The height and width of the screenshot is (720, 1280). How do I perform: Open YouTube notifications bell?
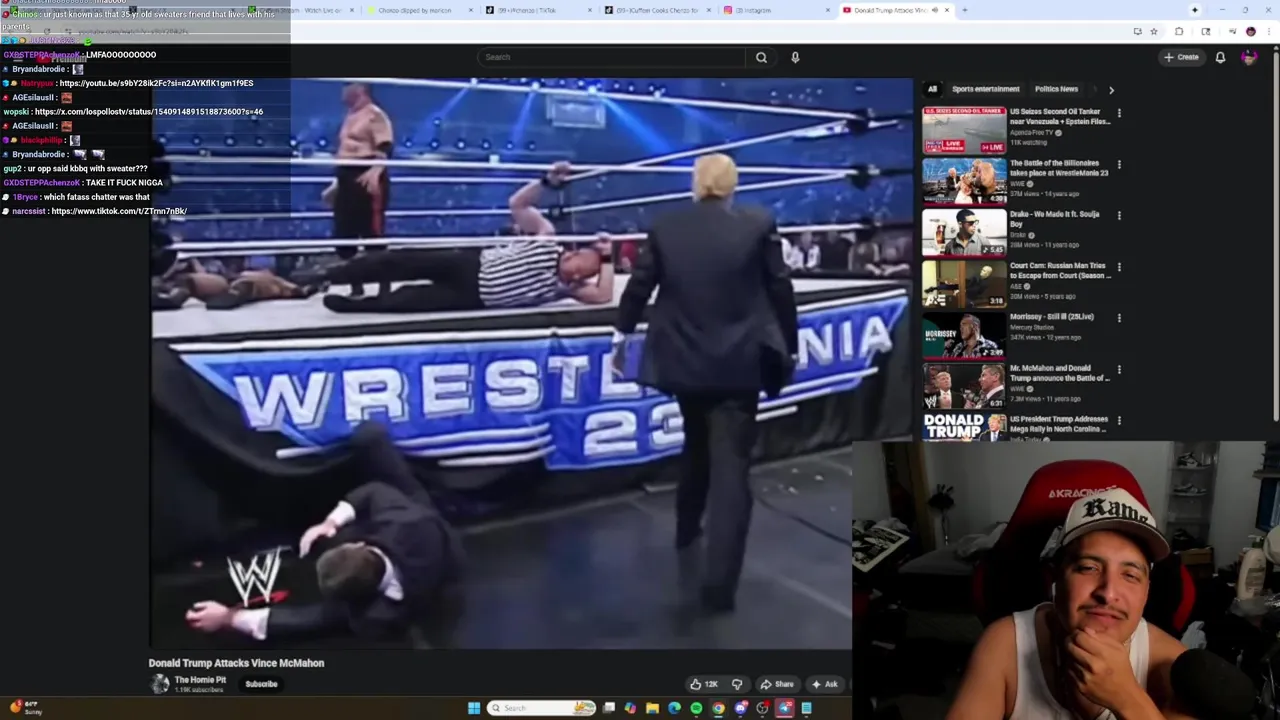[1220, 57]
